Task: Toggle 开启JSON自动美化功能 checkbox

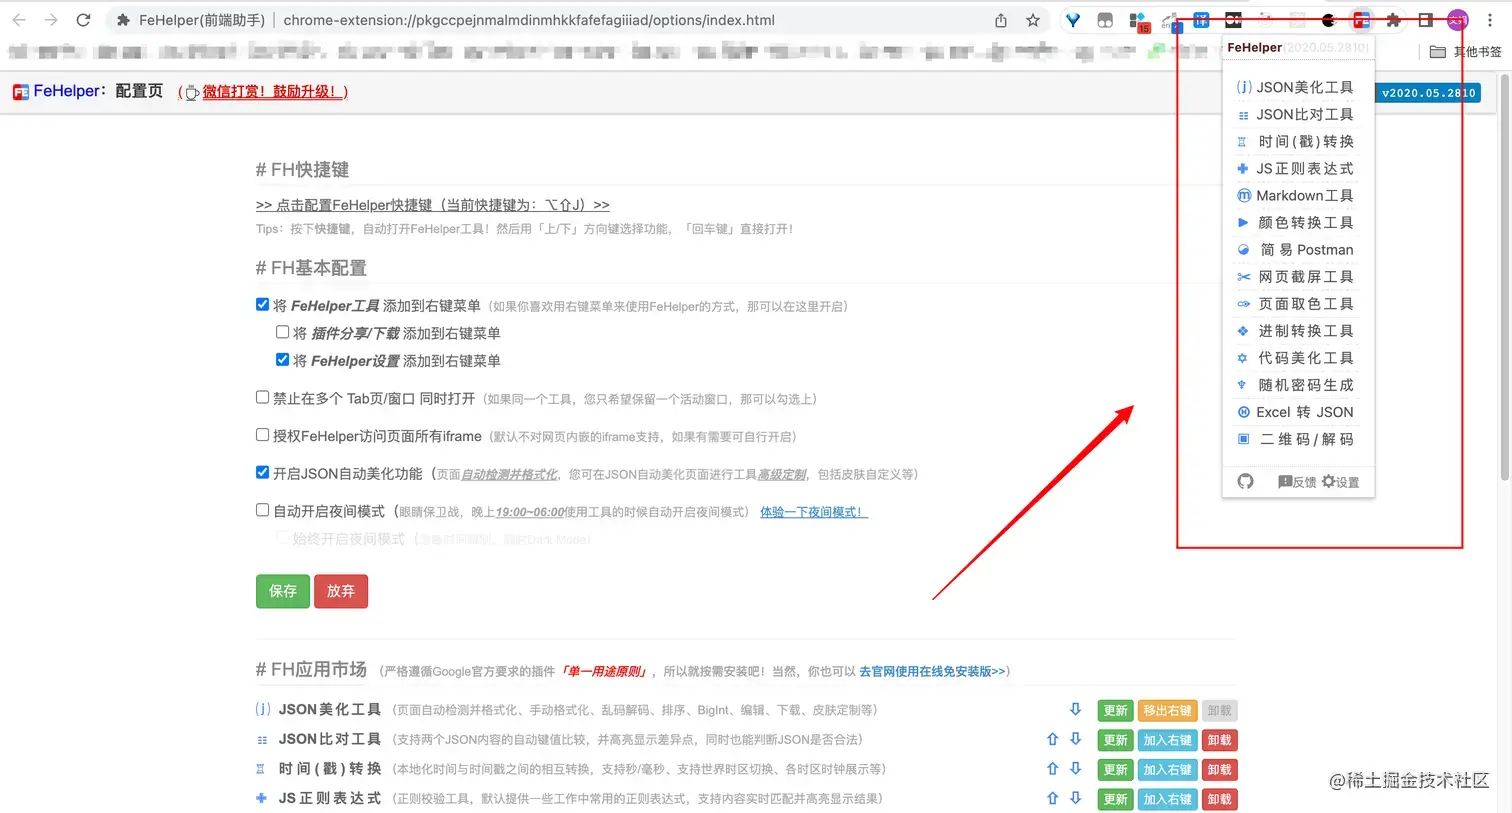Action: (262, 472)
